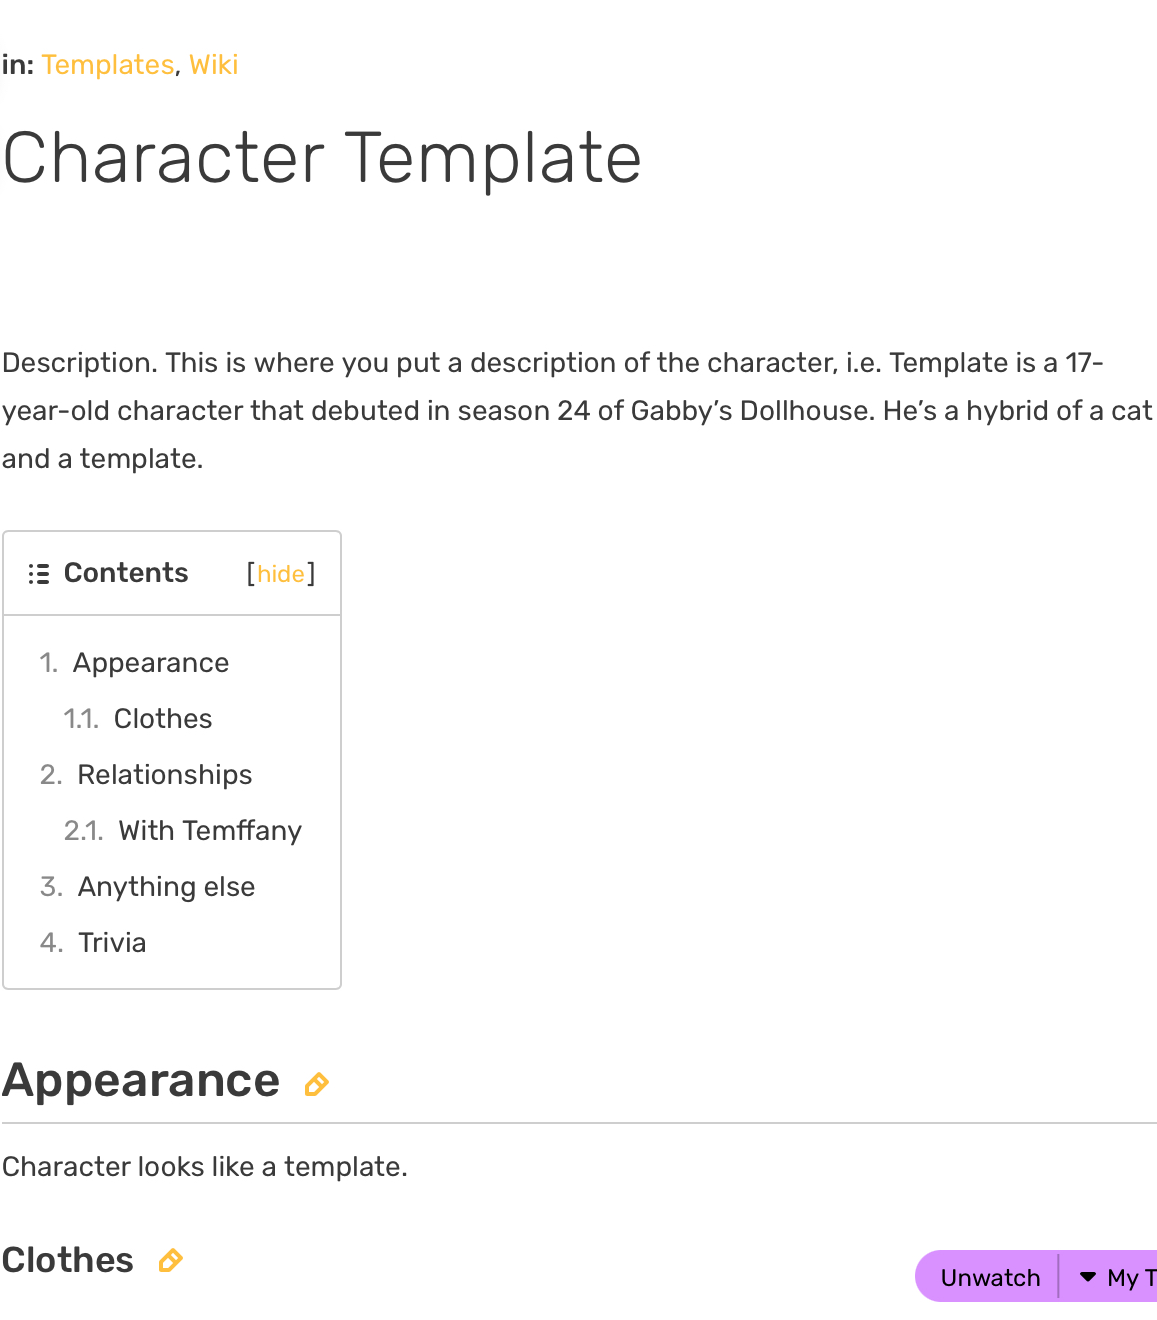Go to With Temffany contents entry
Viewport: 1157px width, 1320px height.
coord(210,831)
